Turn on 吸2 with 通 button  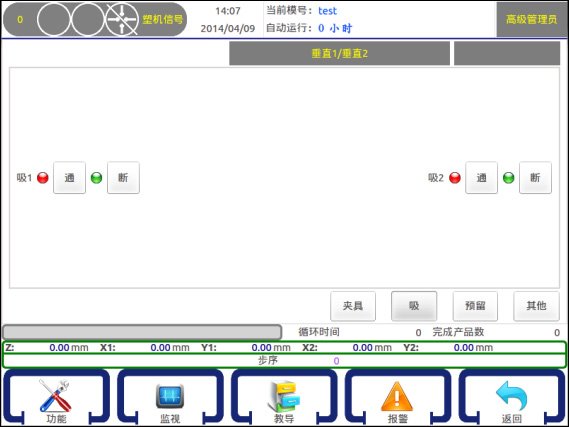(481, 177)
